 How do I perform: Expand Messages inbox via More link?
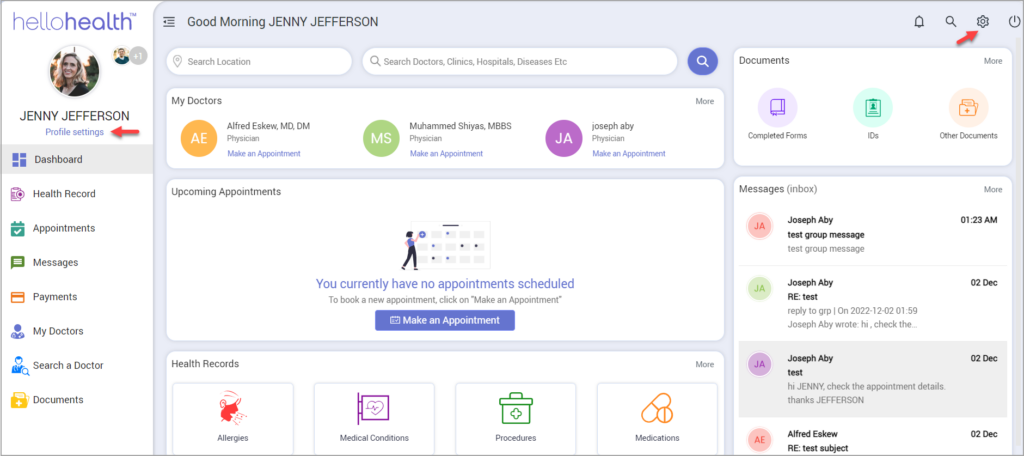click(x=992, y=189)
